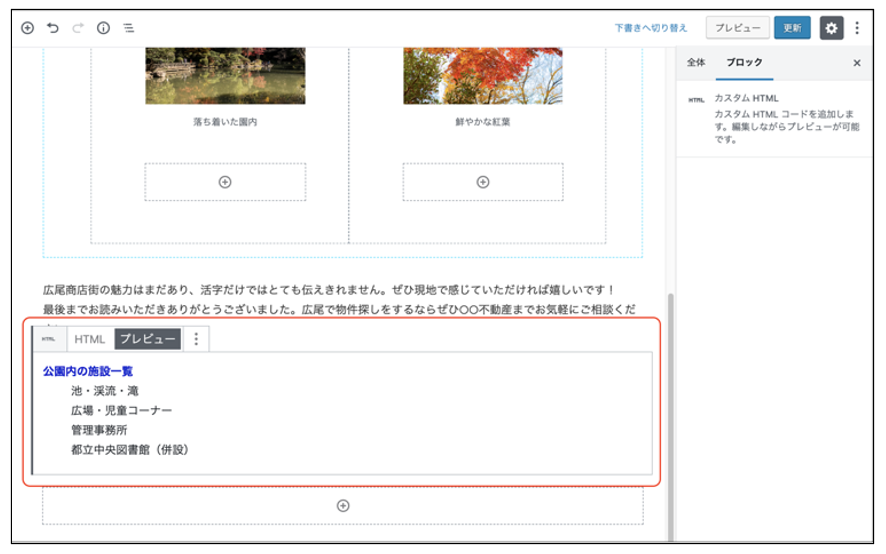The width and height of the screenshot is (886, 554).
Task: Undo the last change
Action: click(x=53, y=28)
